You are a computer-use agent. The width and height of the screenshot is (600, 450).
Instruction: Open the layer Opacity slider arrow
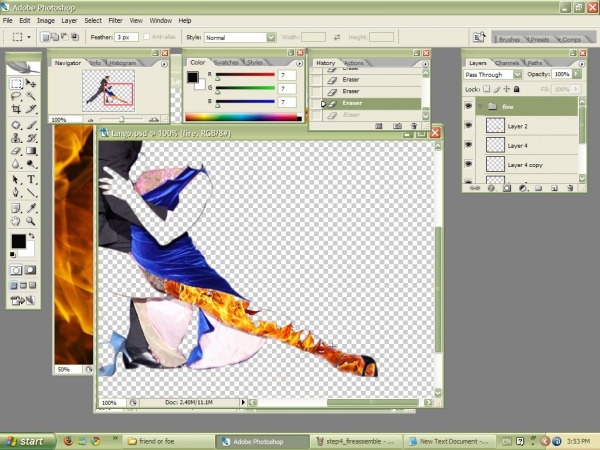[577, 74]
